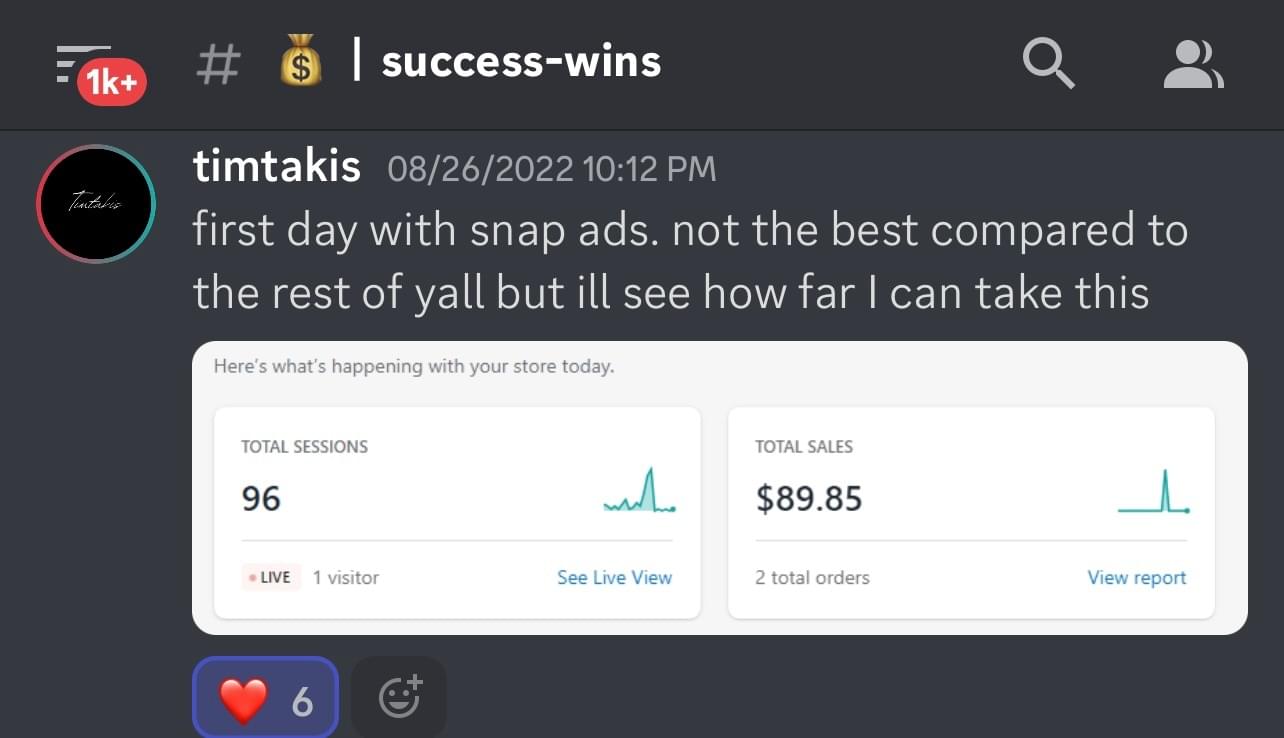Click the Total Sessions sparkline chart
The height and width of the screenshot is (738, 1284).
(640, 491)
